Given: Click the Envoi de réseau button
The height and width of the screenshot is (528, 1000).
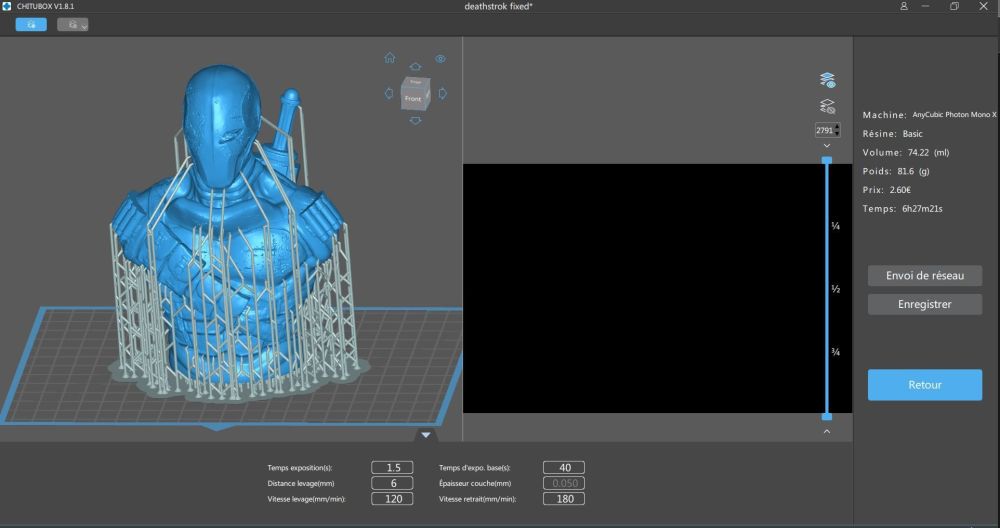Looking at the screenshot, I should (x=925, y=275).
